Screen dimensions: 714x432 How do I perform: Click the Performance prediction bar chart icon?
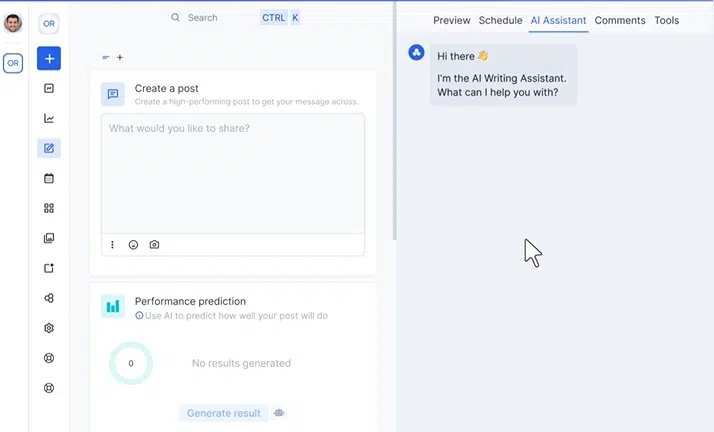pyautogui.click(x=113, y=306)
